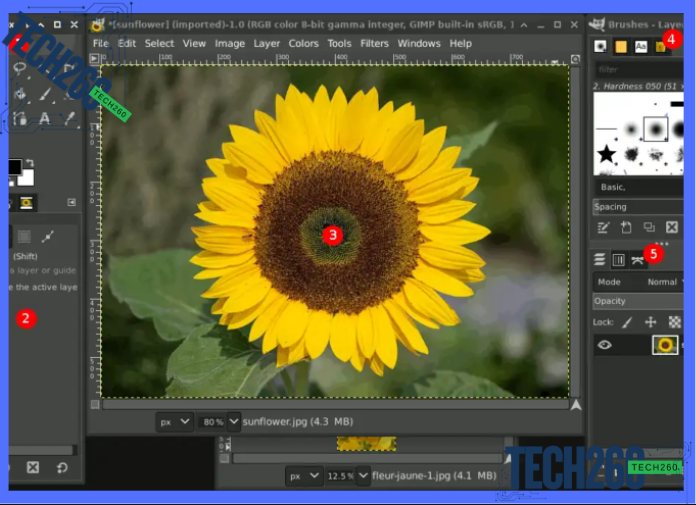Switch to the Channels tab
696x505 pixels.
coord(618,260)
